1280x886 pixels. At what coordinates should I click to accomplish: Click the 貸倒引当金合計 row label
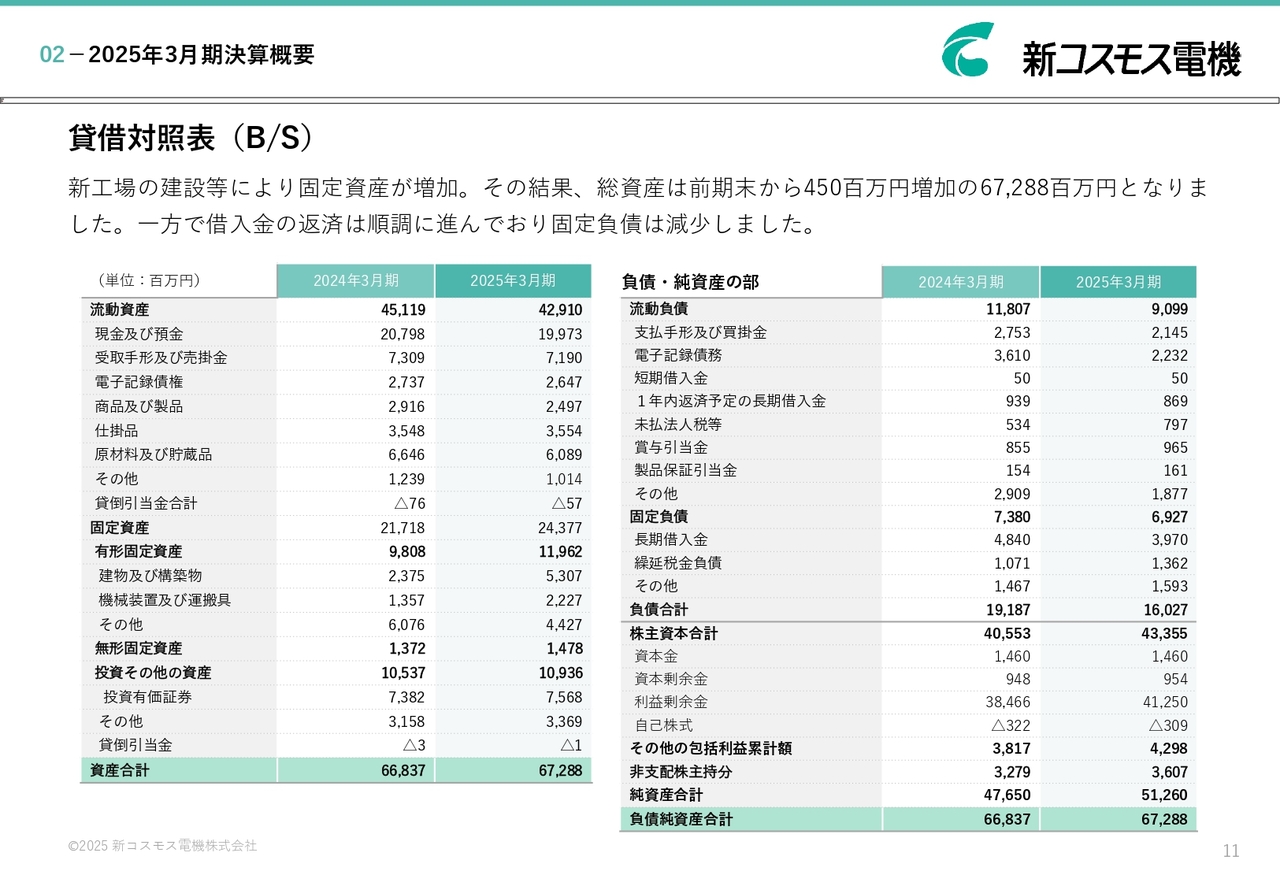146,503
